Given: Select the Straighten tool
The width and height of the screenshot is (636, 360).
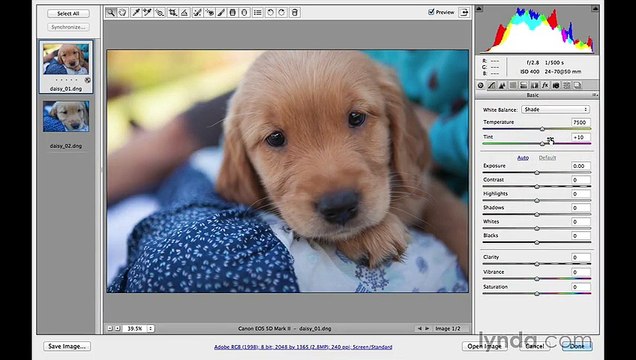Looking at the screenshot, I should (185, 13).
